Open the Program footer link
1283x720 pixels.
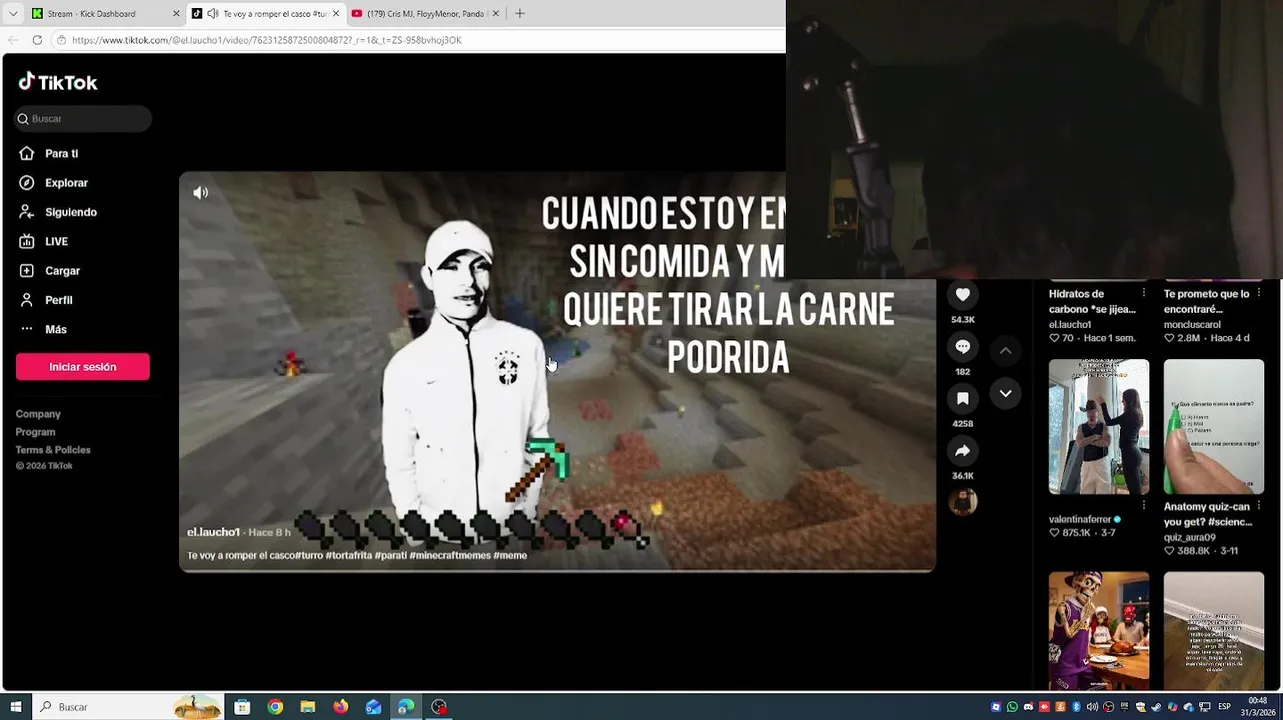point(35,432)
